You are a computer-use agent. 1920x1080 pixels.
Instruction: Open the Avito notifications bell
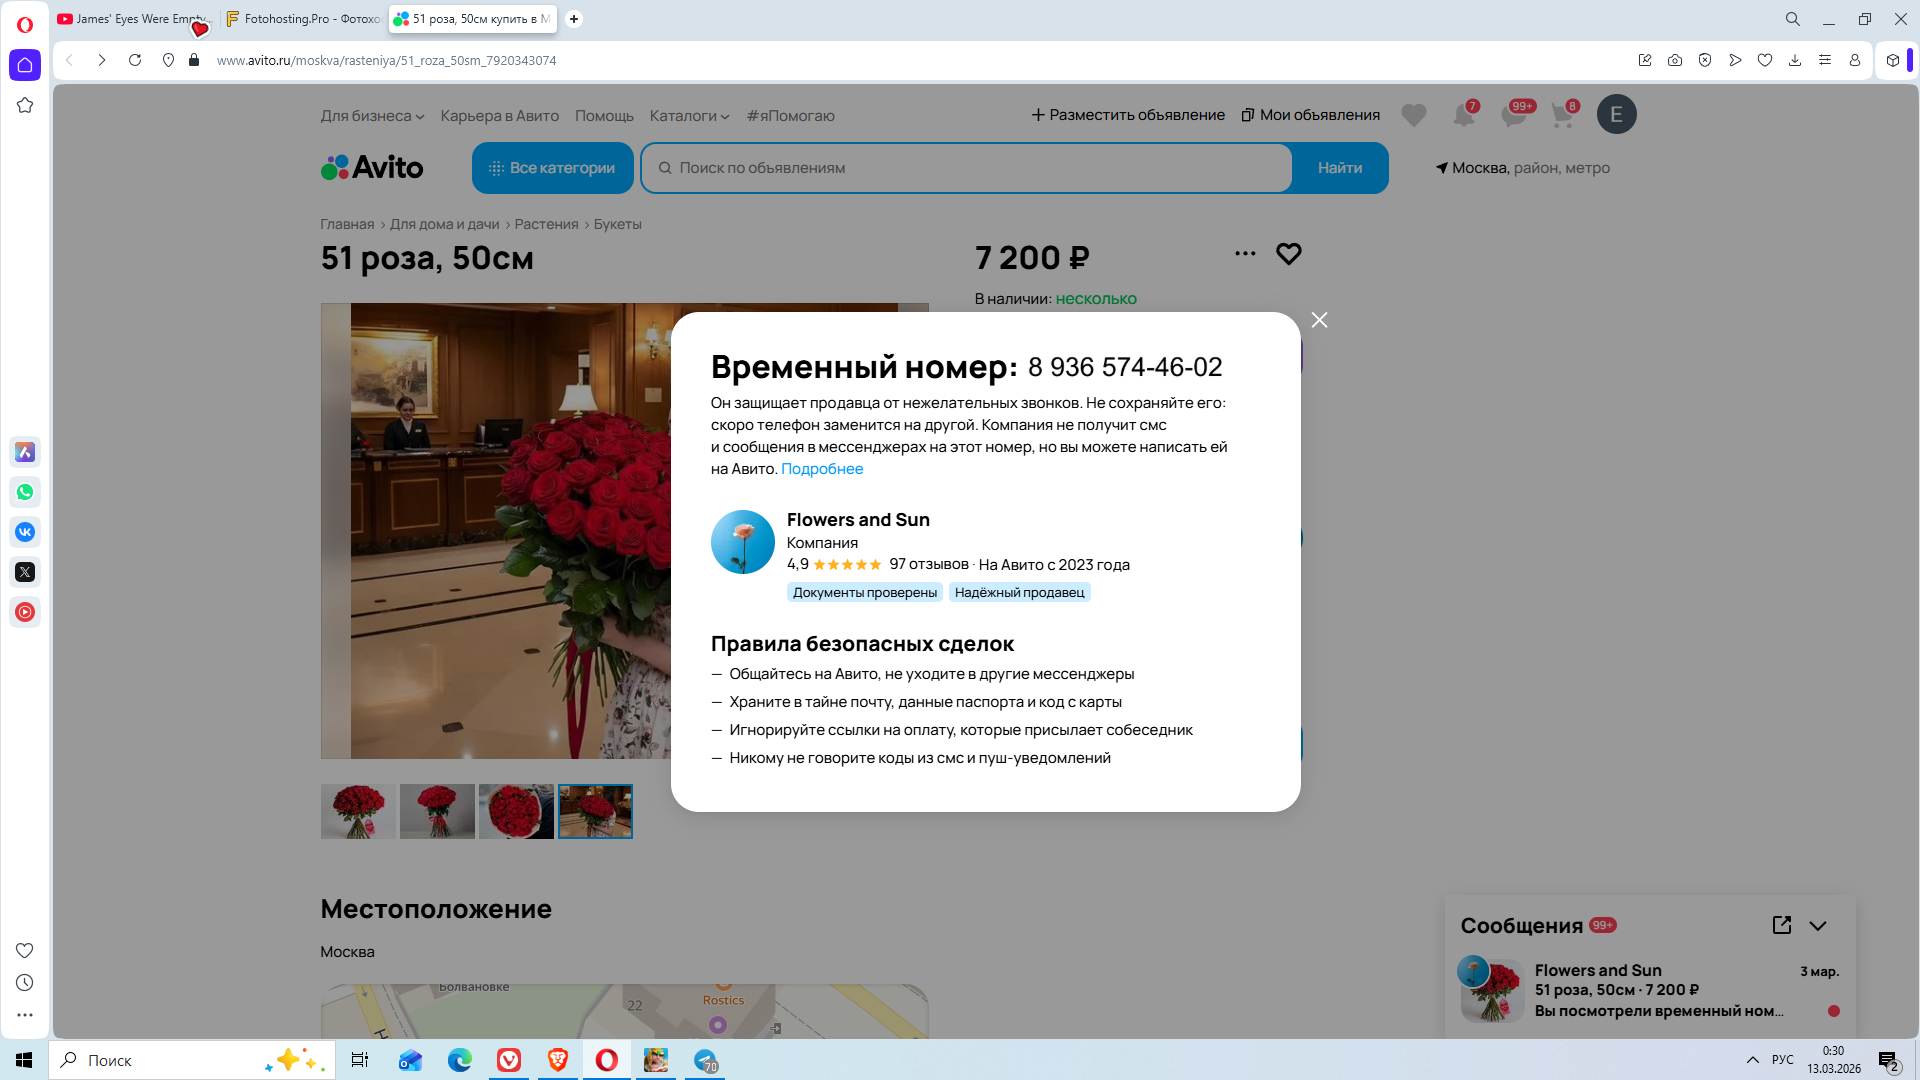tap(1463, 115)
